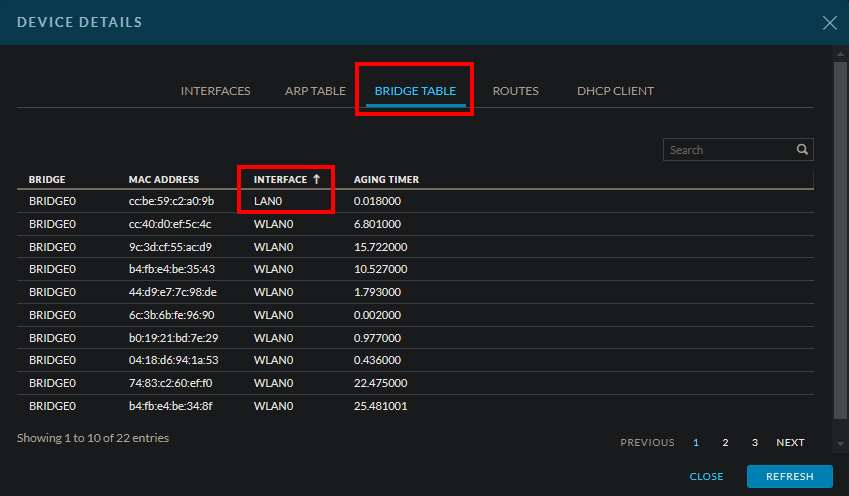Go to the Next page
This screenshot has height=496, width=849.
[x=790, y=442]
